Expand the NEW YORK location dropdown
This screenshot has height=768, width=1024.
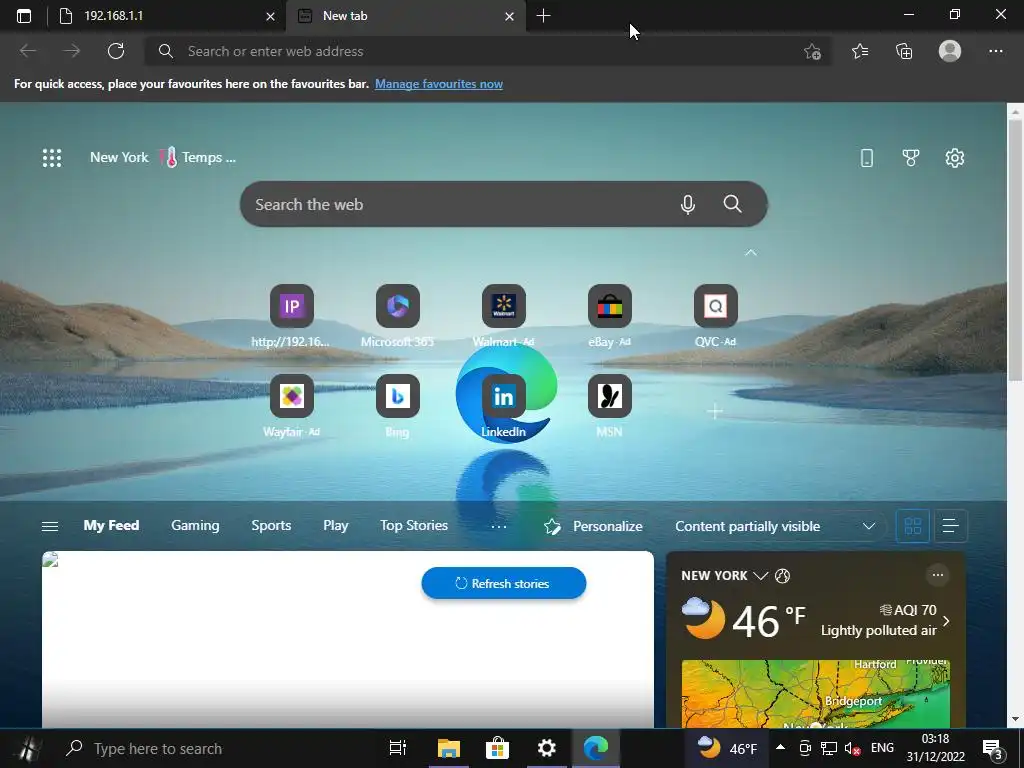(760, 575)
